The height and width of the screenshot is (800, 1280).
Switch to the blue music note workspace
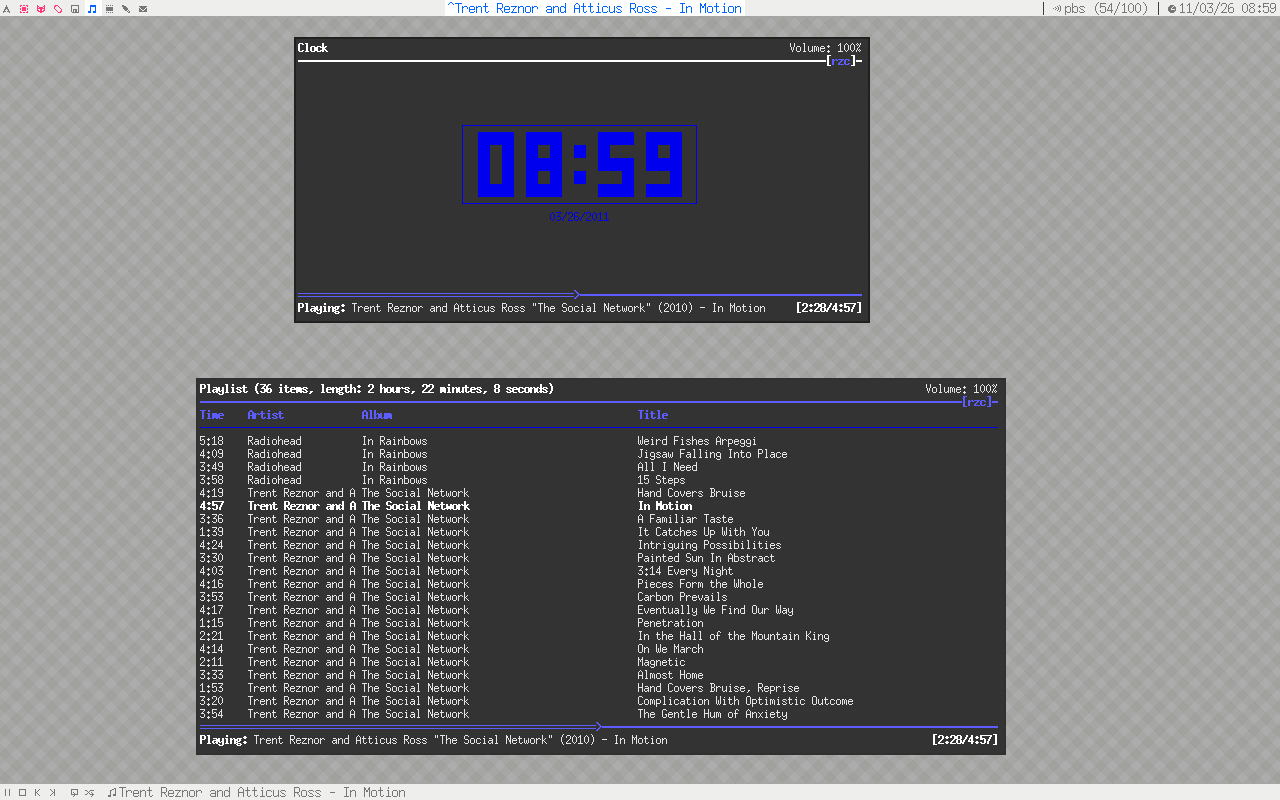92,9
